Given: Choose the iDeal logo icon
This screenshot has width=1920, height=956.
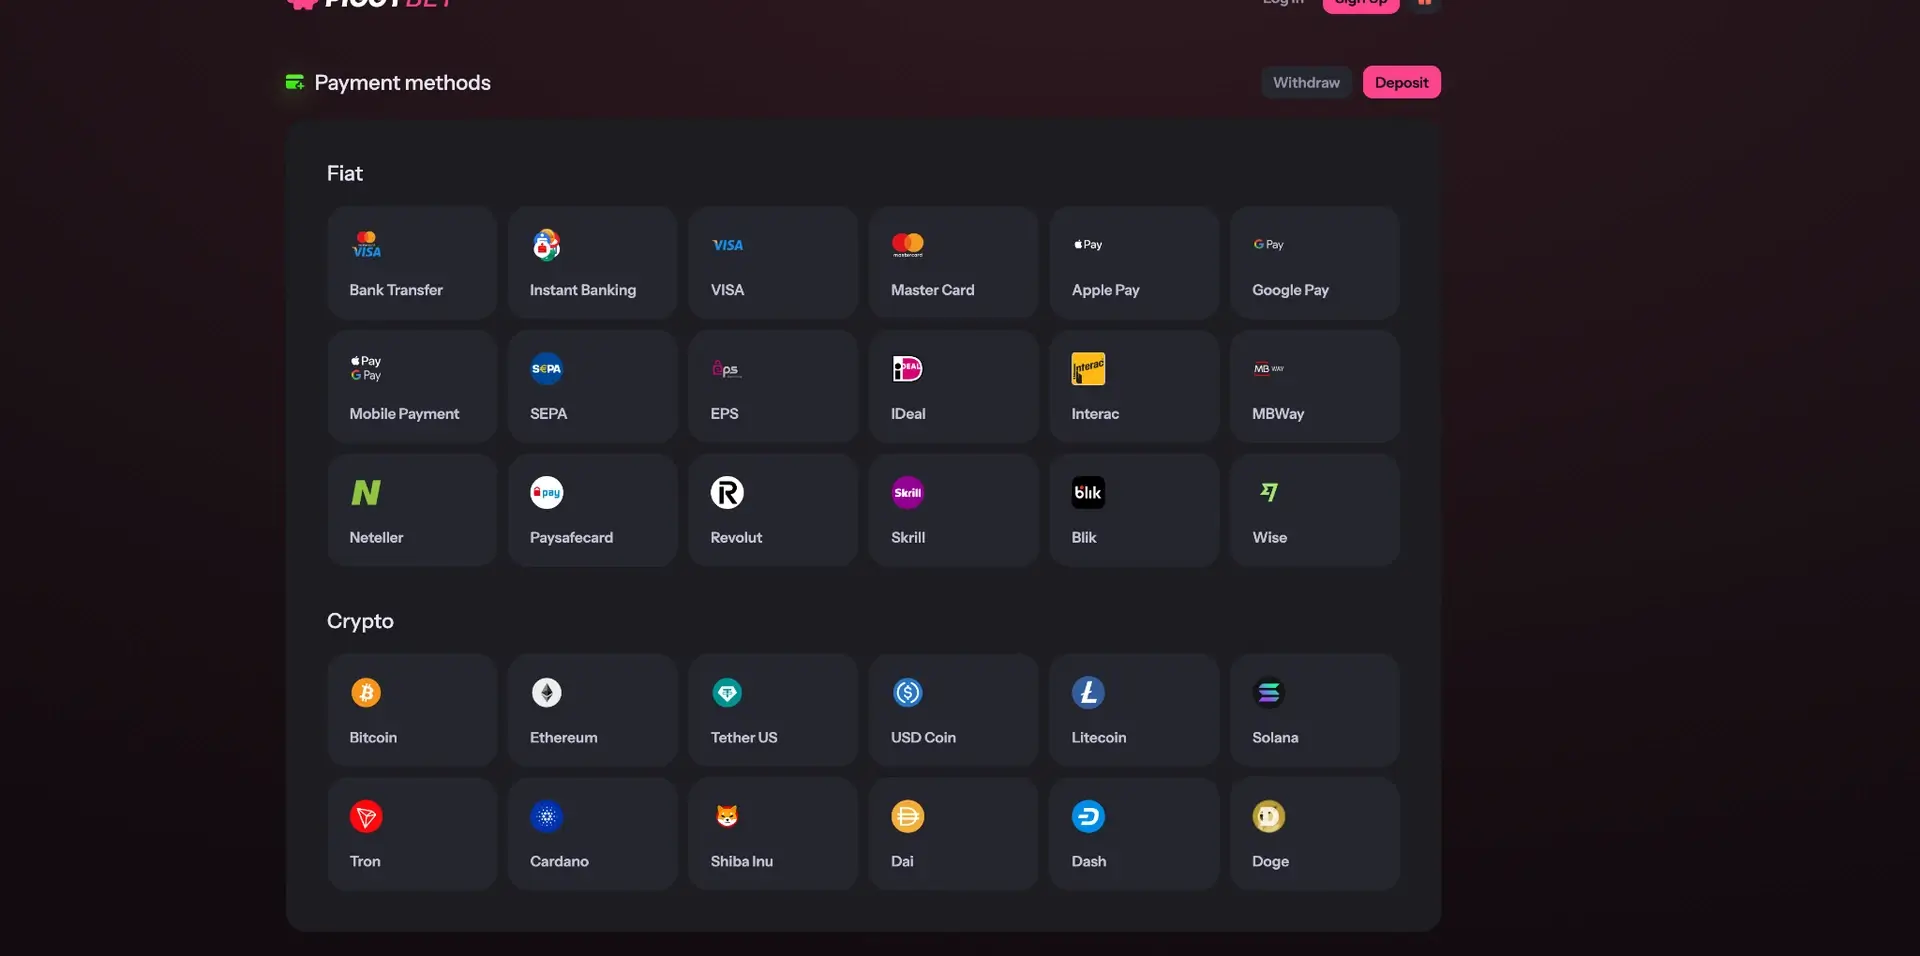Looking at the screenshot, I should coord(908,369).
